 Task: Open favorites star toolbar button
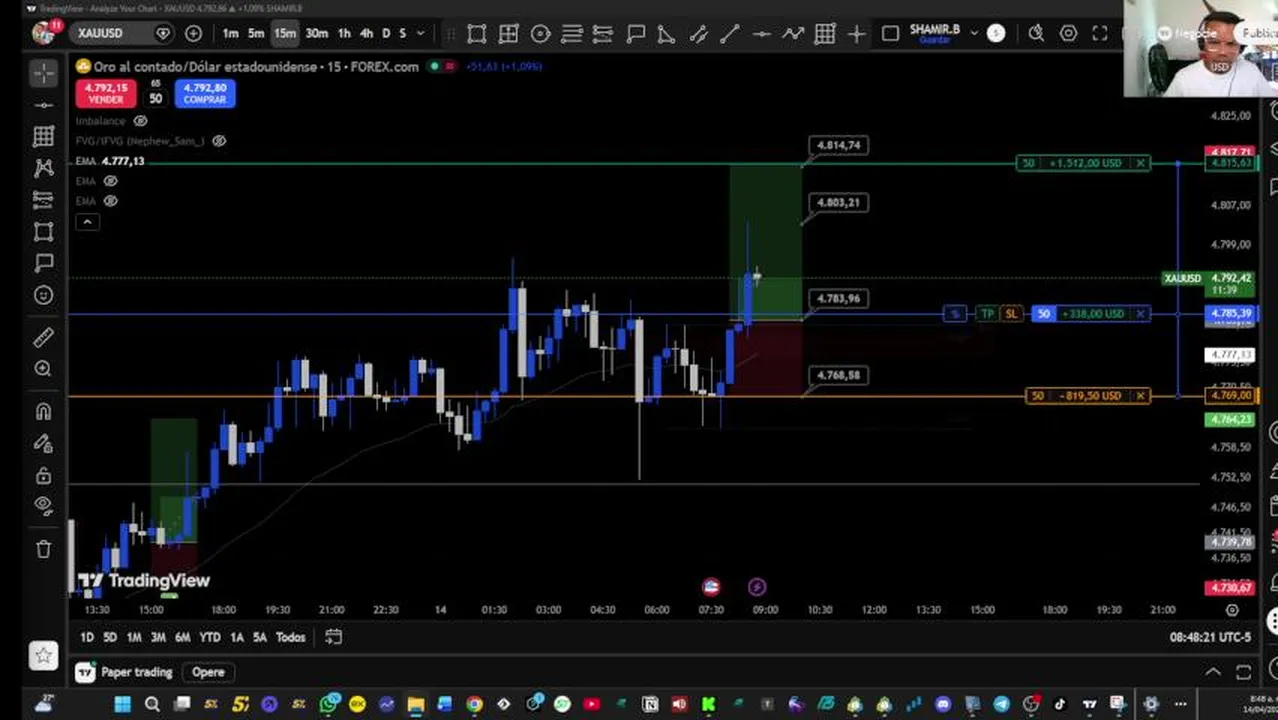43,656
